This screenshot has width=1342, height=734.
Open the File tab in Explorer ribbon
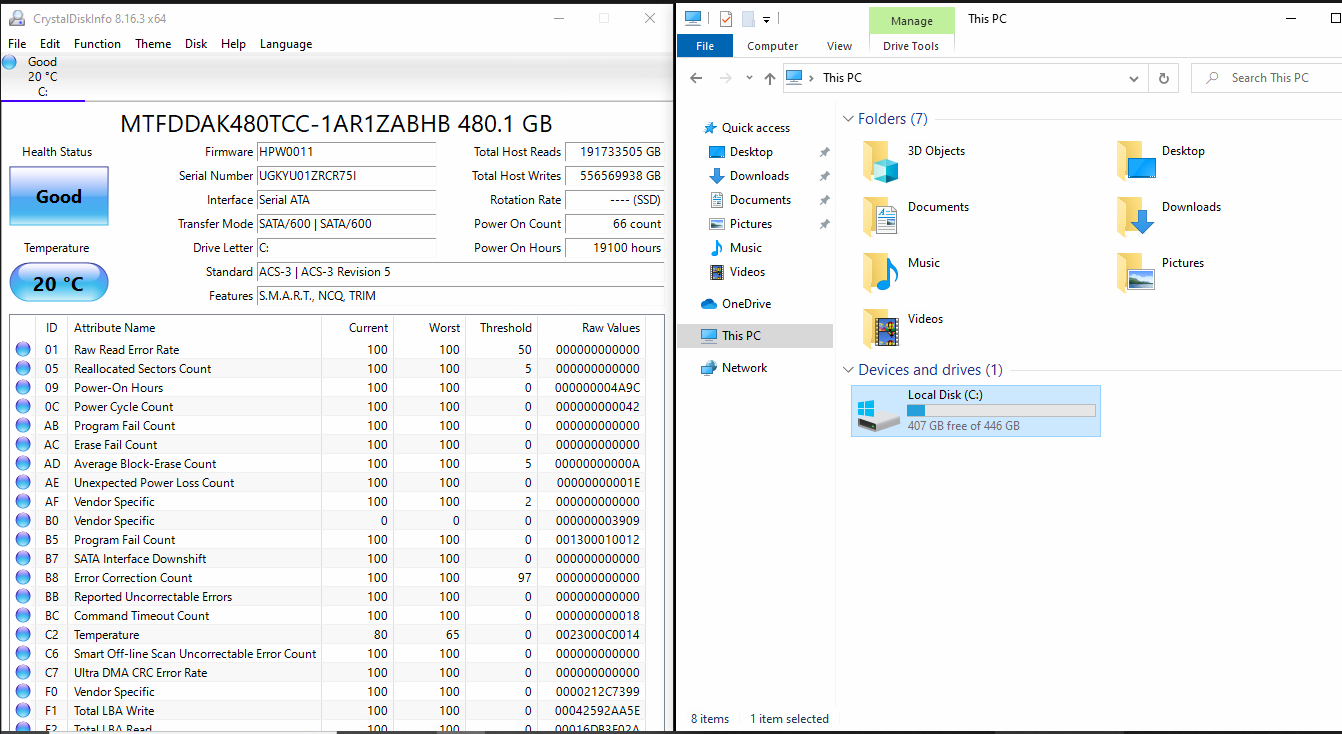[x=705, y=46]
